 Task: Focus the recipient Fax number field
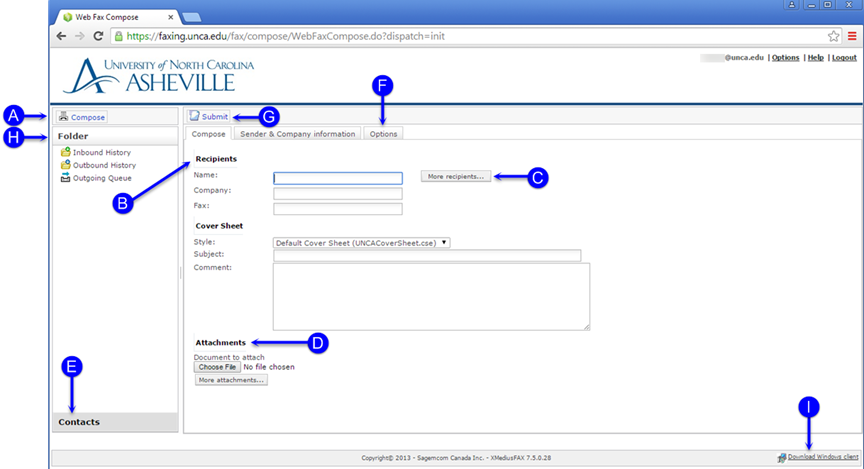click(x=337, y=209)
